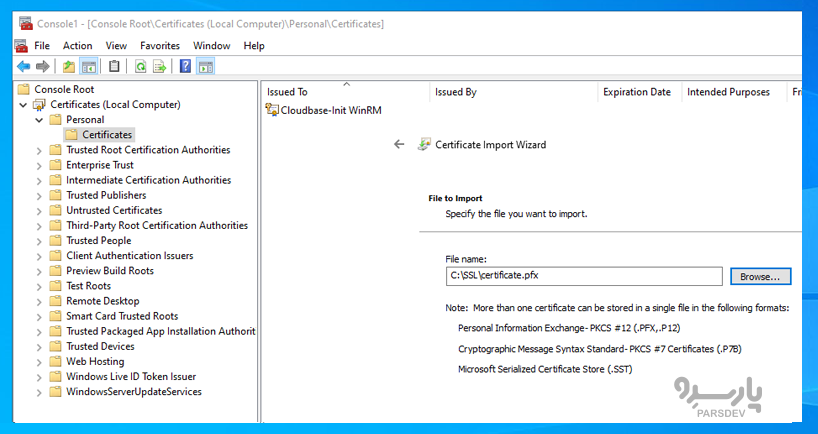Sort by Expiration Date column header

640,92
